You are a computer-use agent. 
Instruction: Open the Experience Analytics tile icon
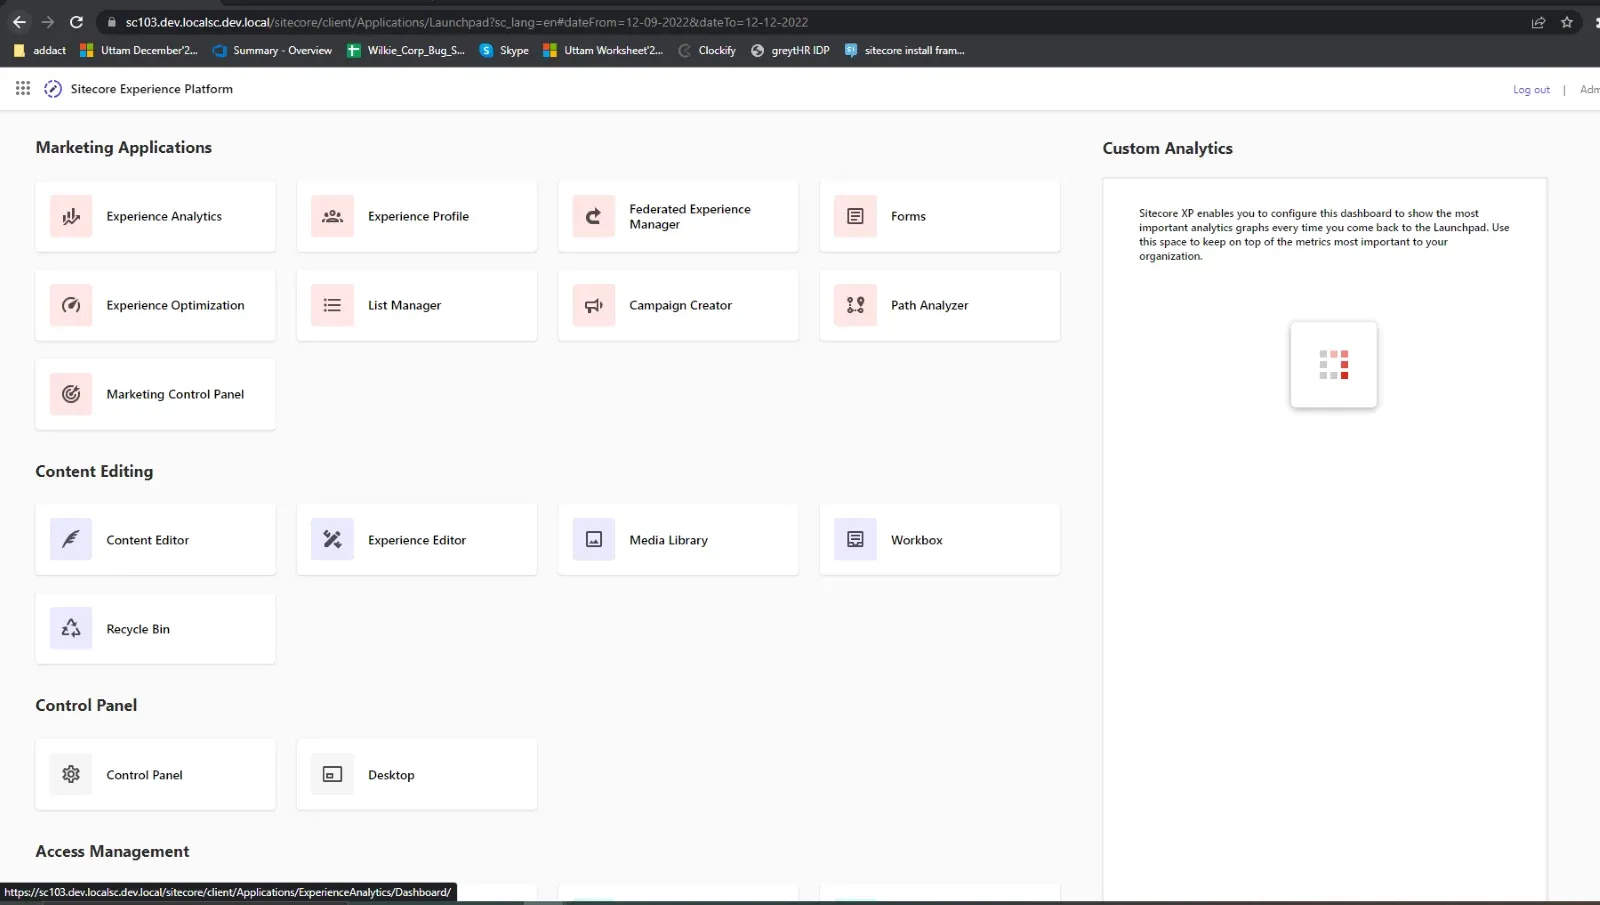point(71,216)
